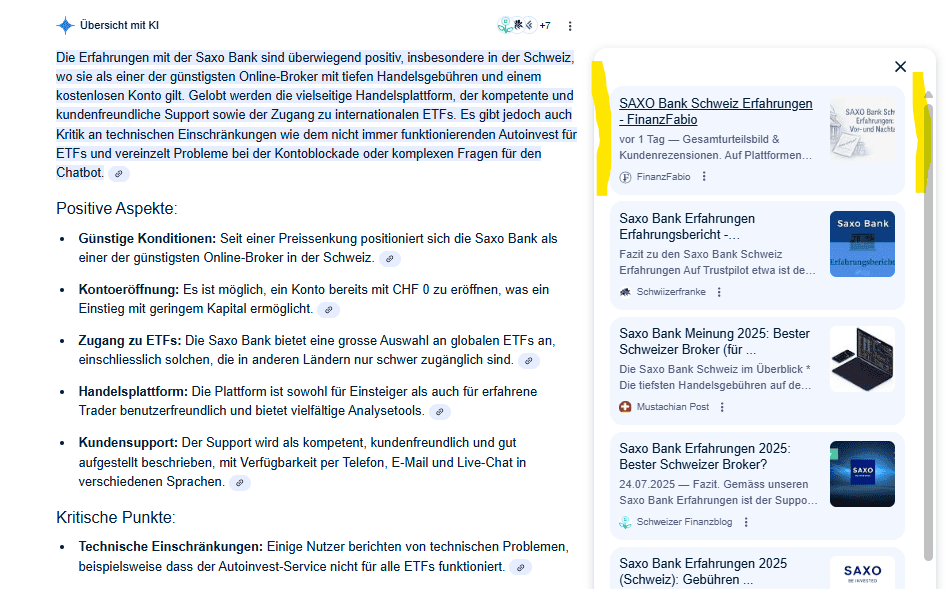Click the link icon after Technische Einschränkungen
This screenshot has width=946, height=589.
519,566
